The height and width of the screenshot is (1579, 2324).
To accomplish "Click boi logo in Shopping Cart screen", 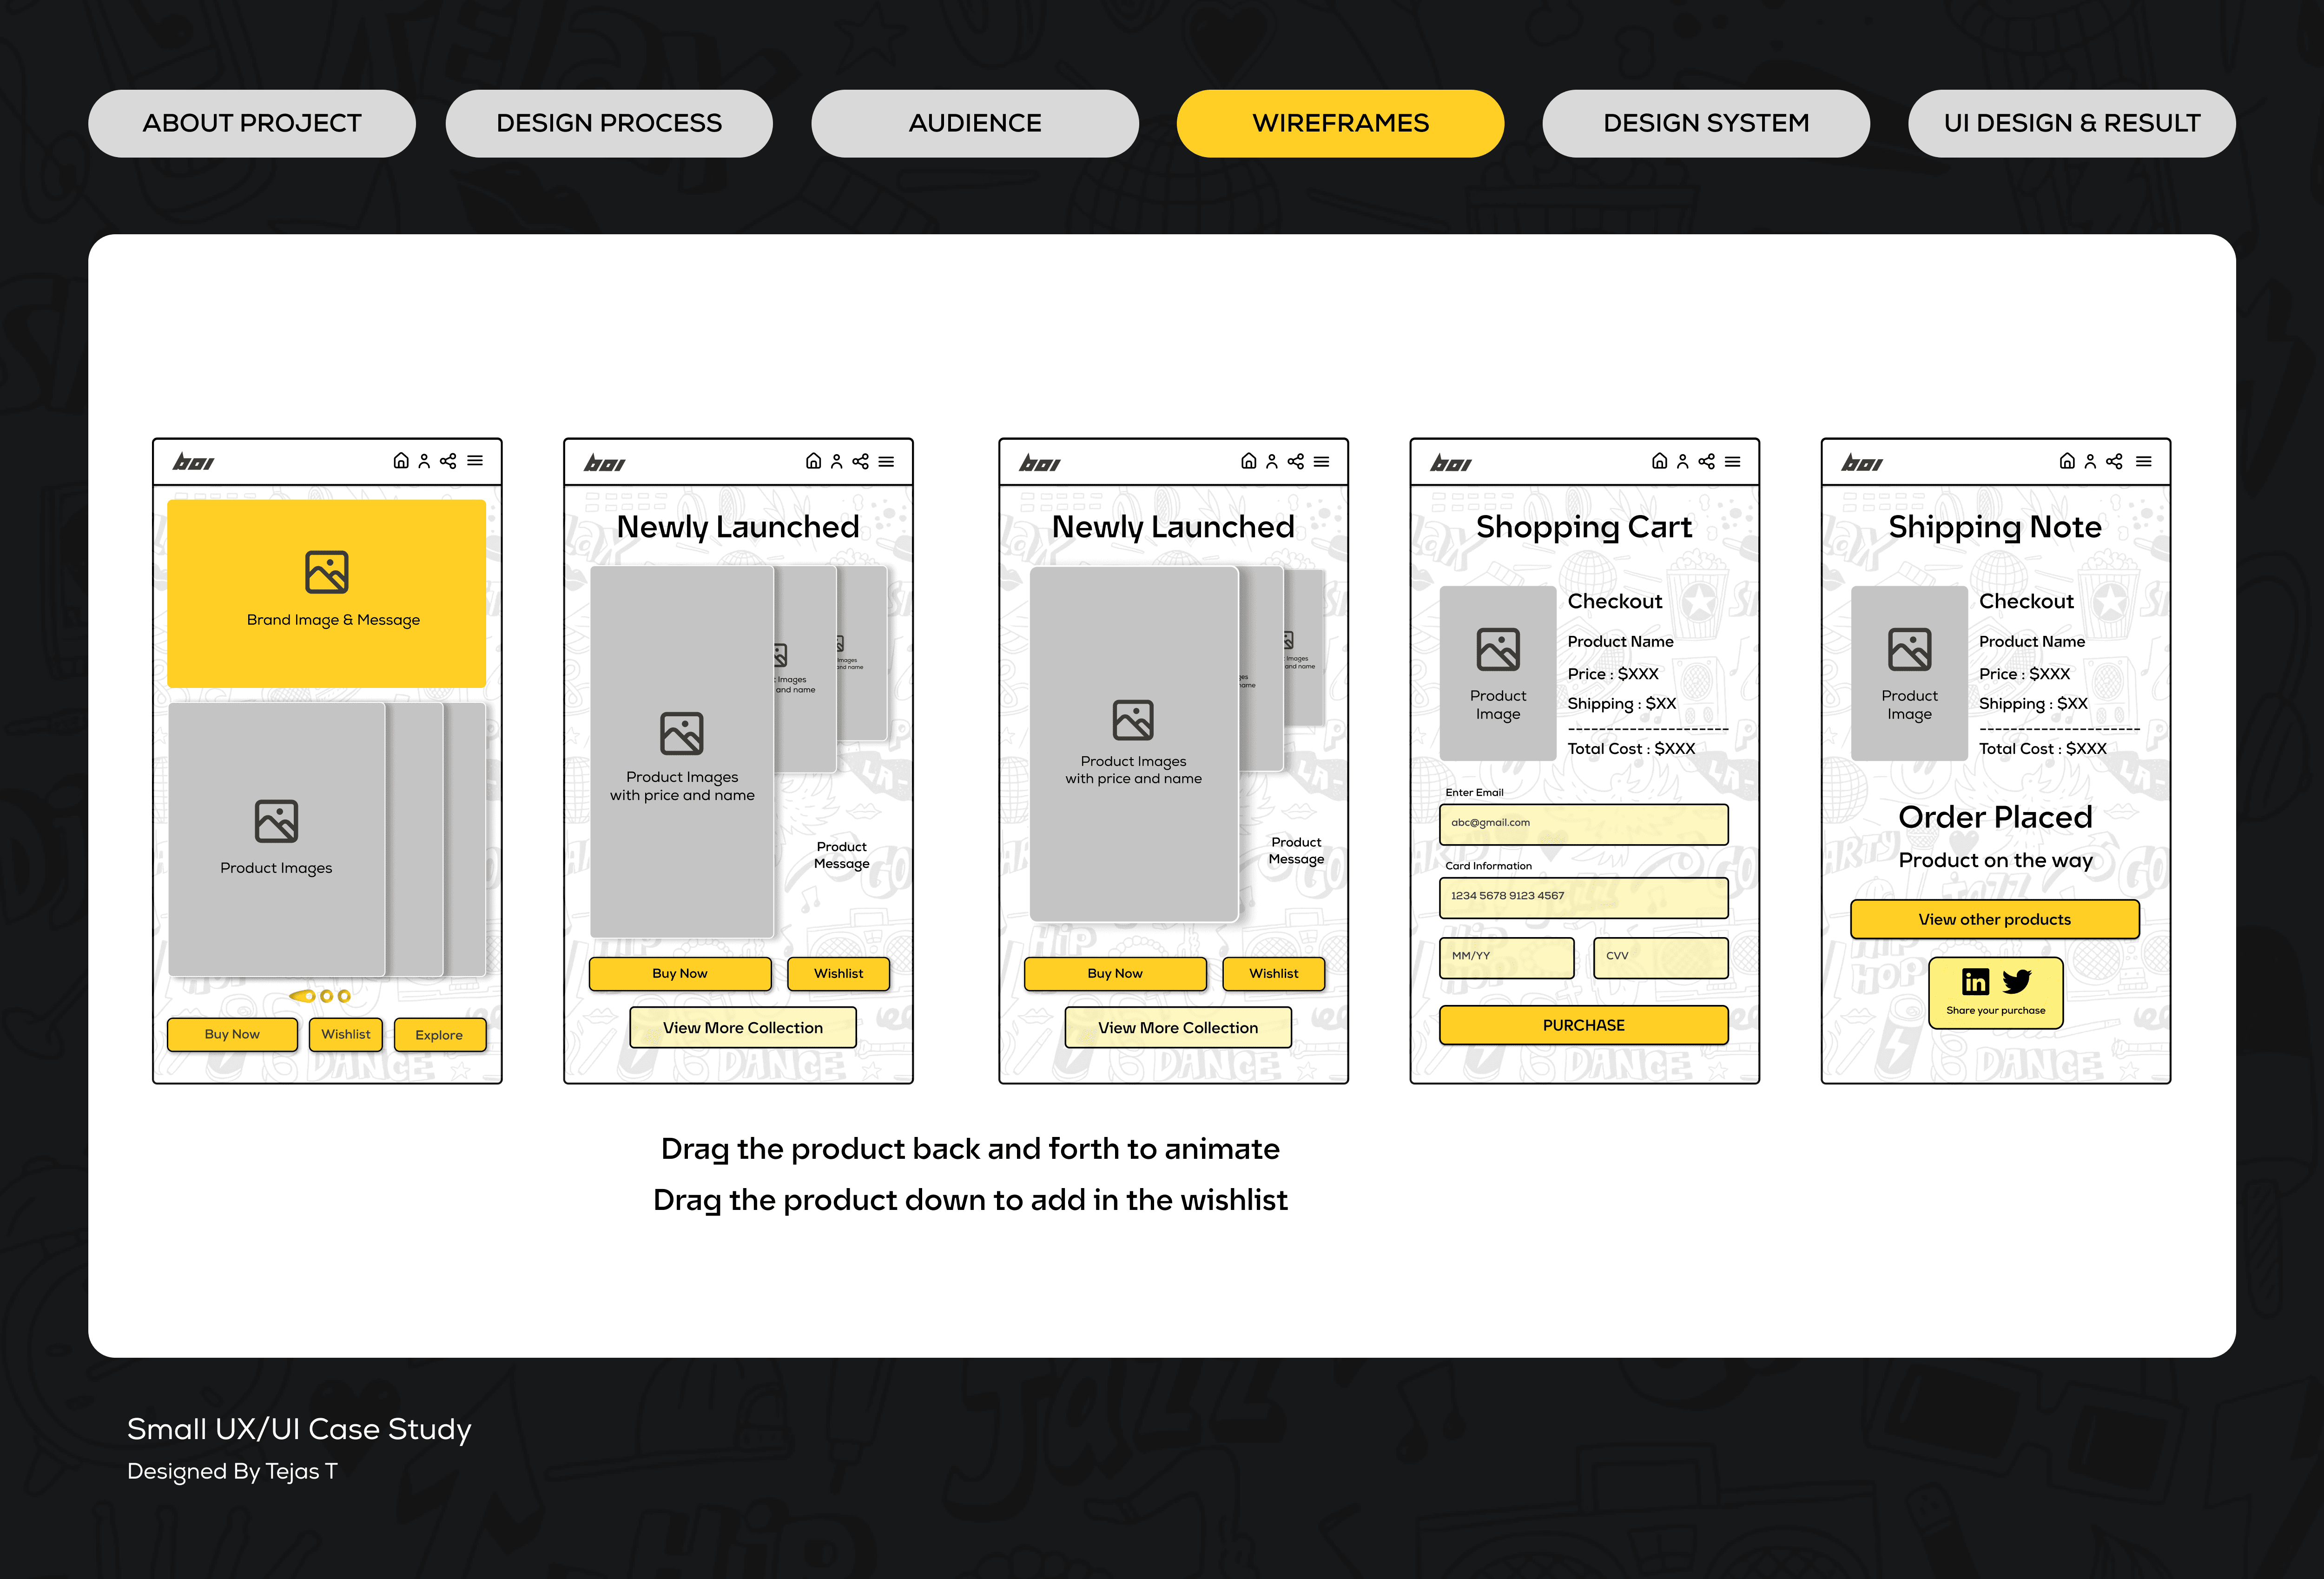I will (x=1450, y=463).
